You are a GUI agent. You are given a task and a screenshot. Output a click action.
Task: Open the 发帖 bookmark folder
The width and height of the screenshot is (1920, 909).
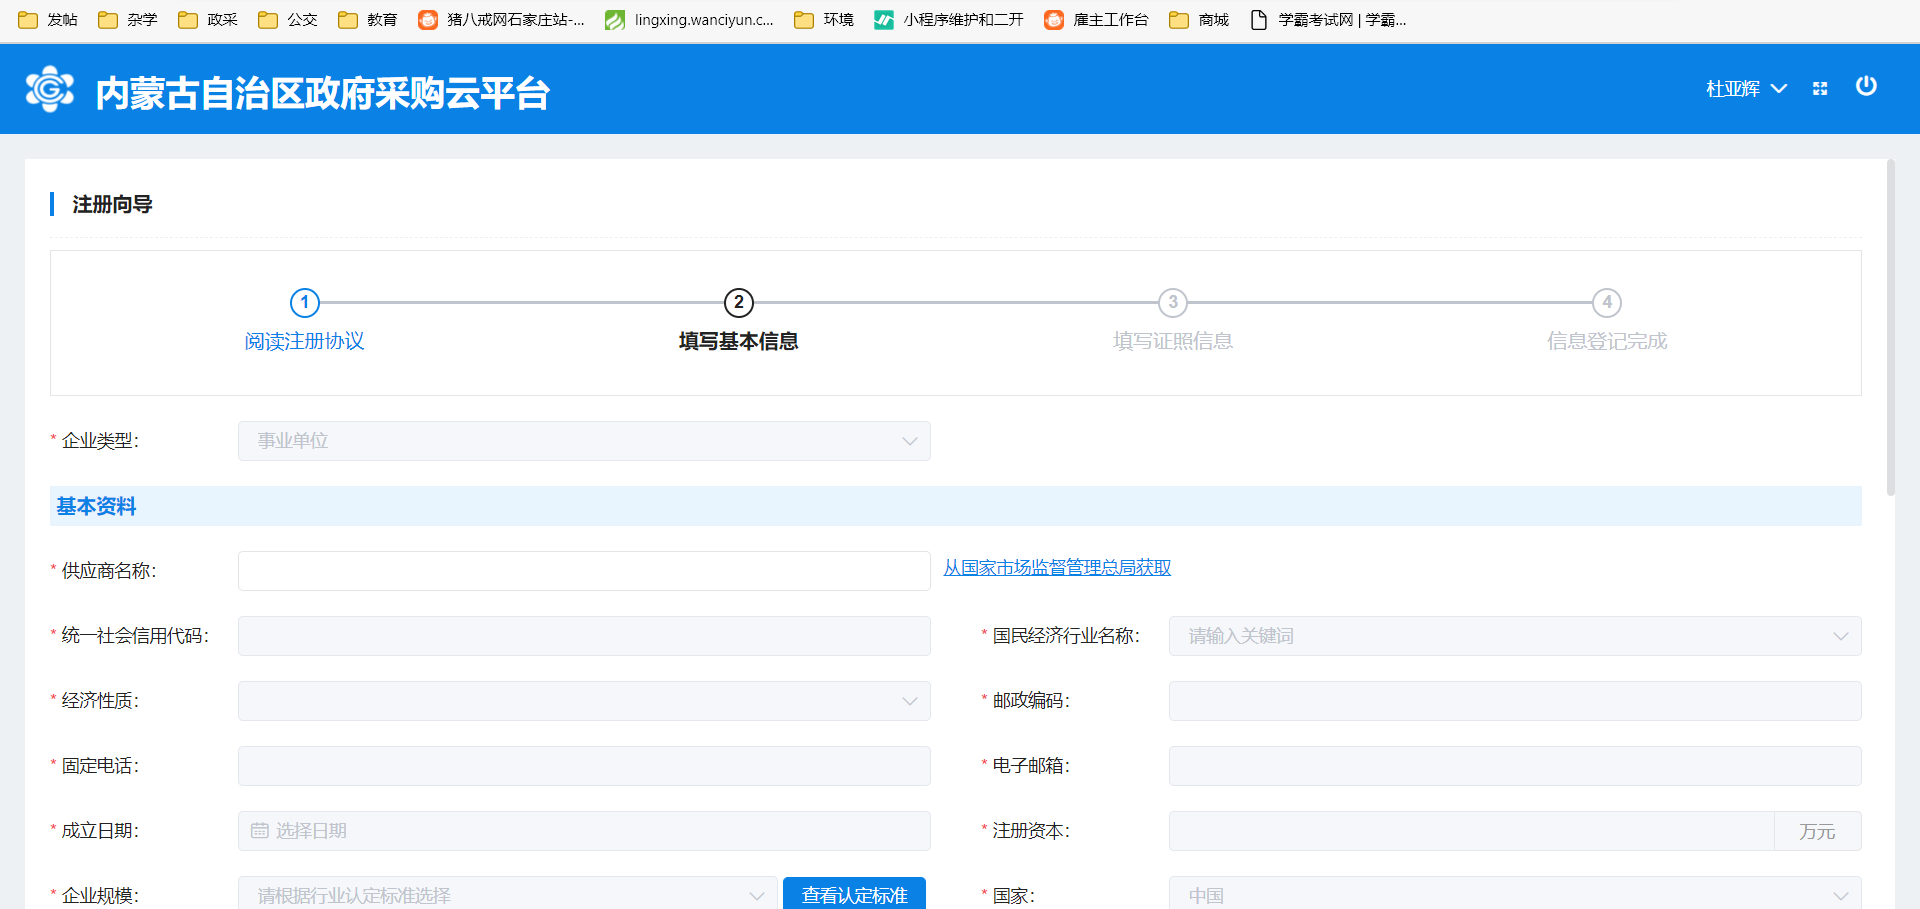48,20
